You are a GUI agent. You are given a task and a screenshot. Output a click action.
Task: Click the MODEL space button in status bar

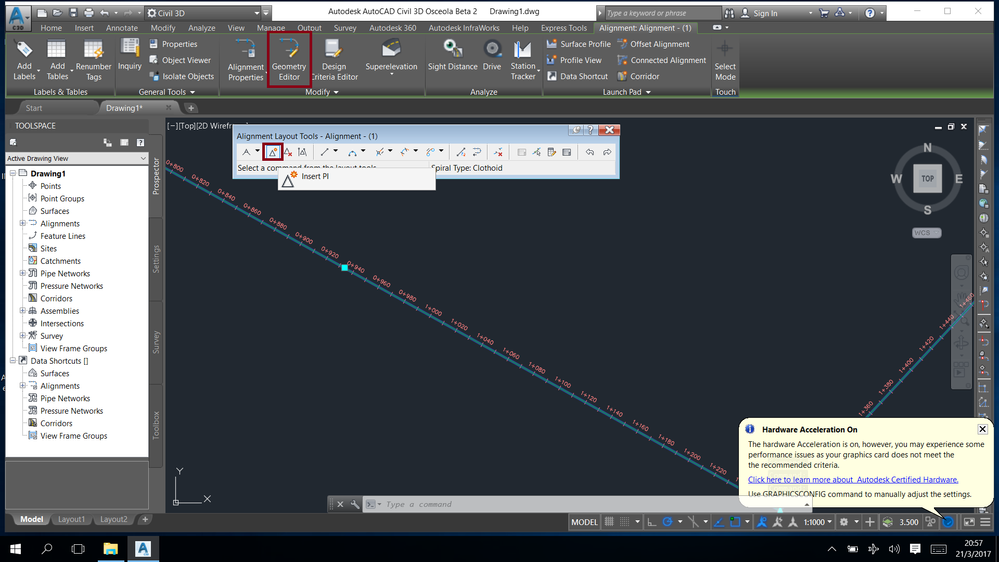click(x=584, y=522)
